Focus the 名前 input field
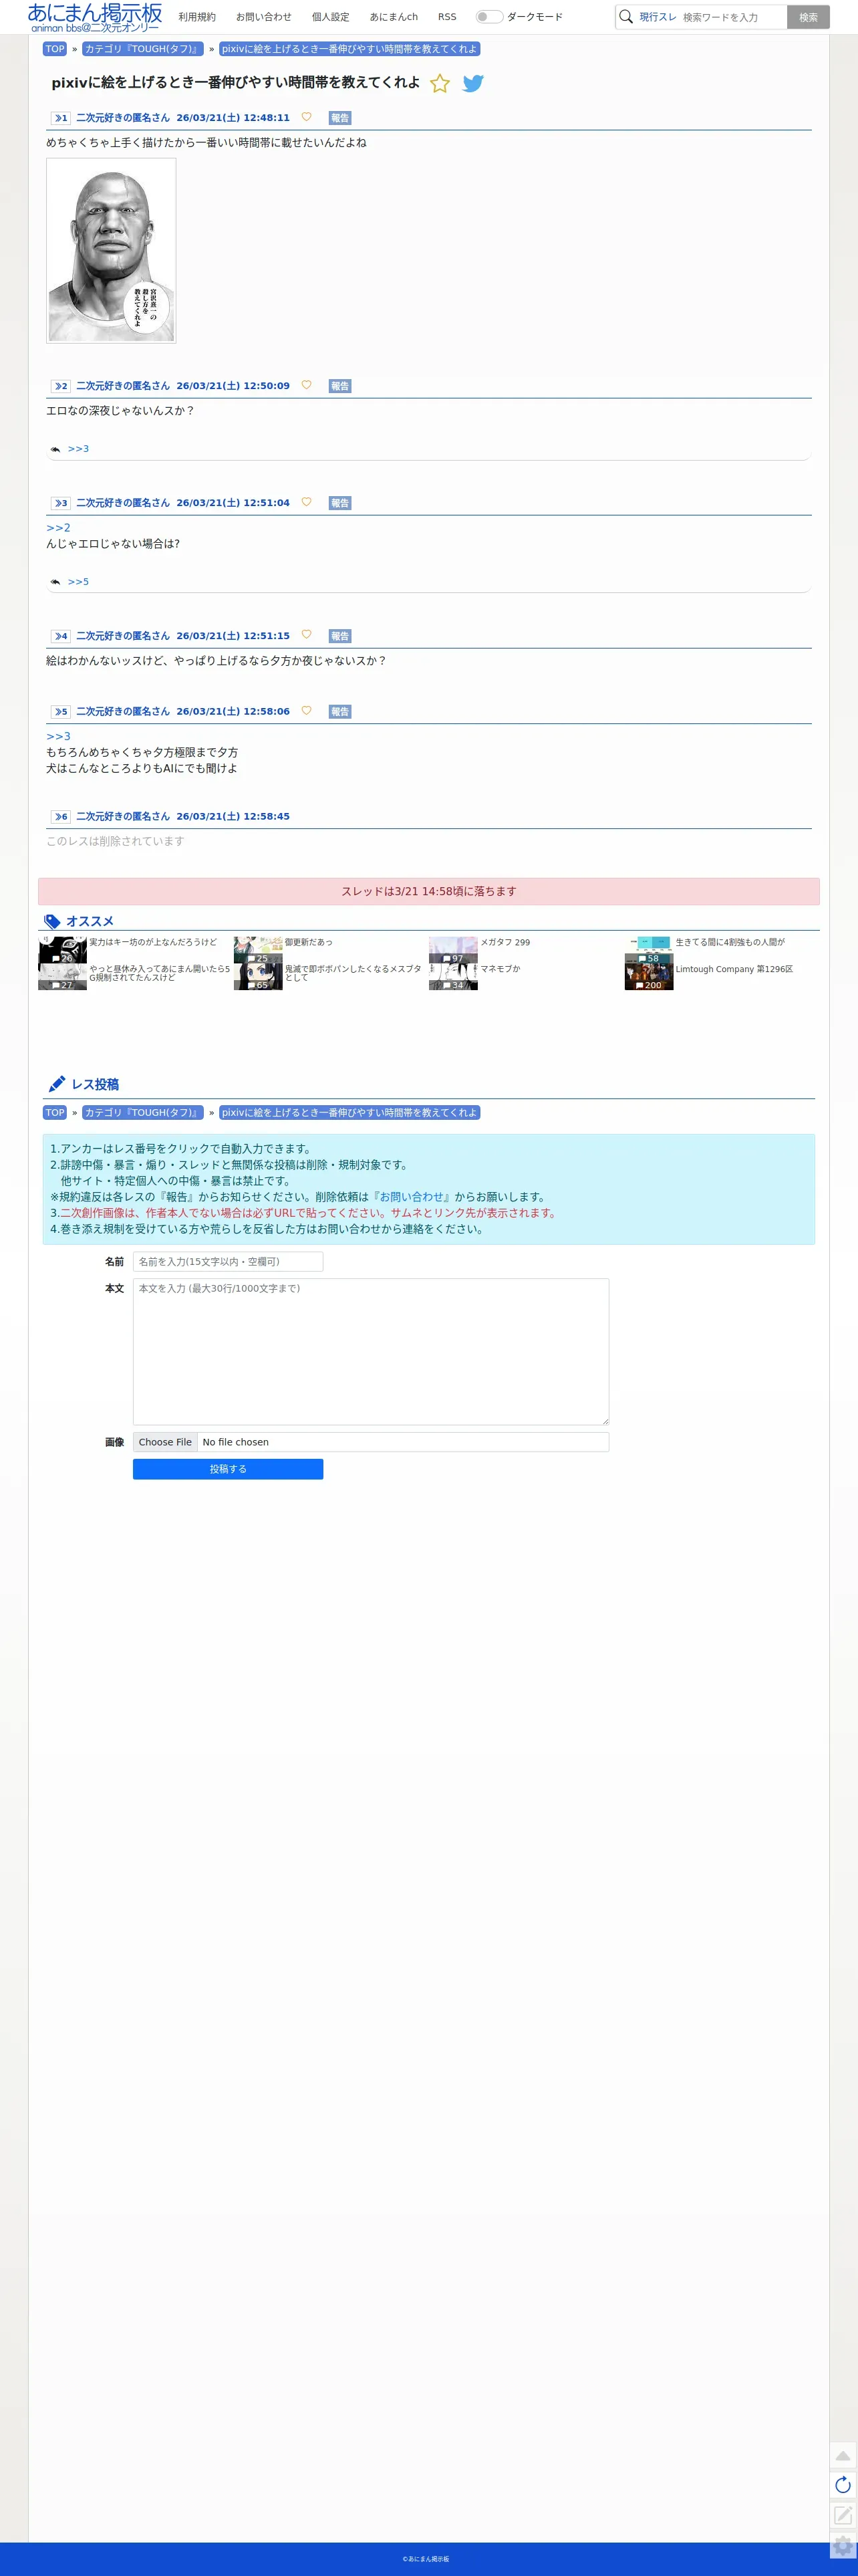The width and height of the screenshot is (858, 2576). coord(228,1262)
